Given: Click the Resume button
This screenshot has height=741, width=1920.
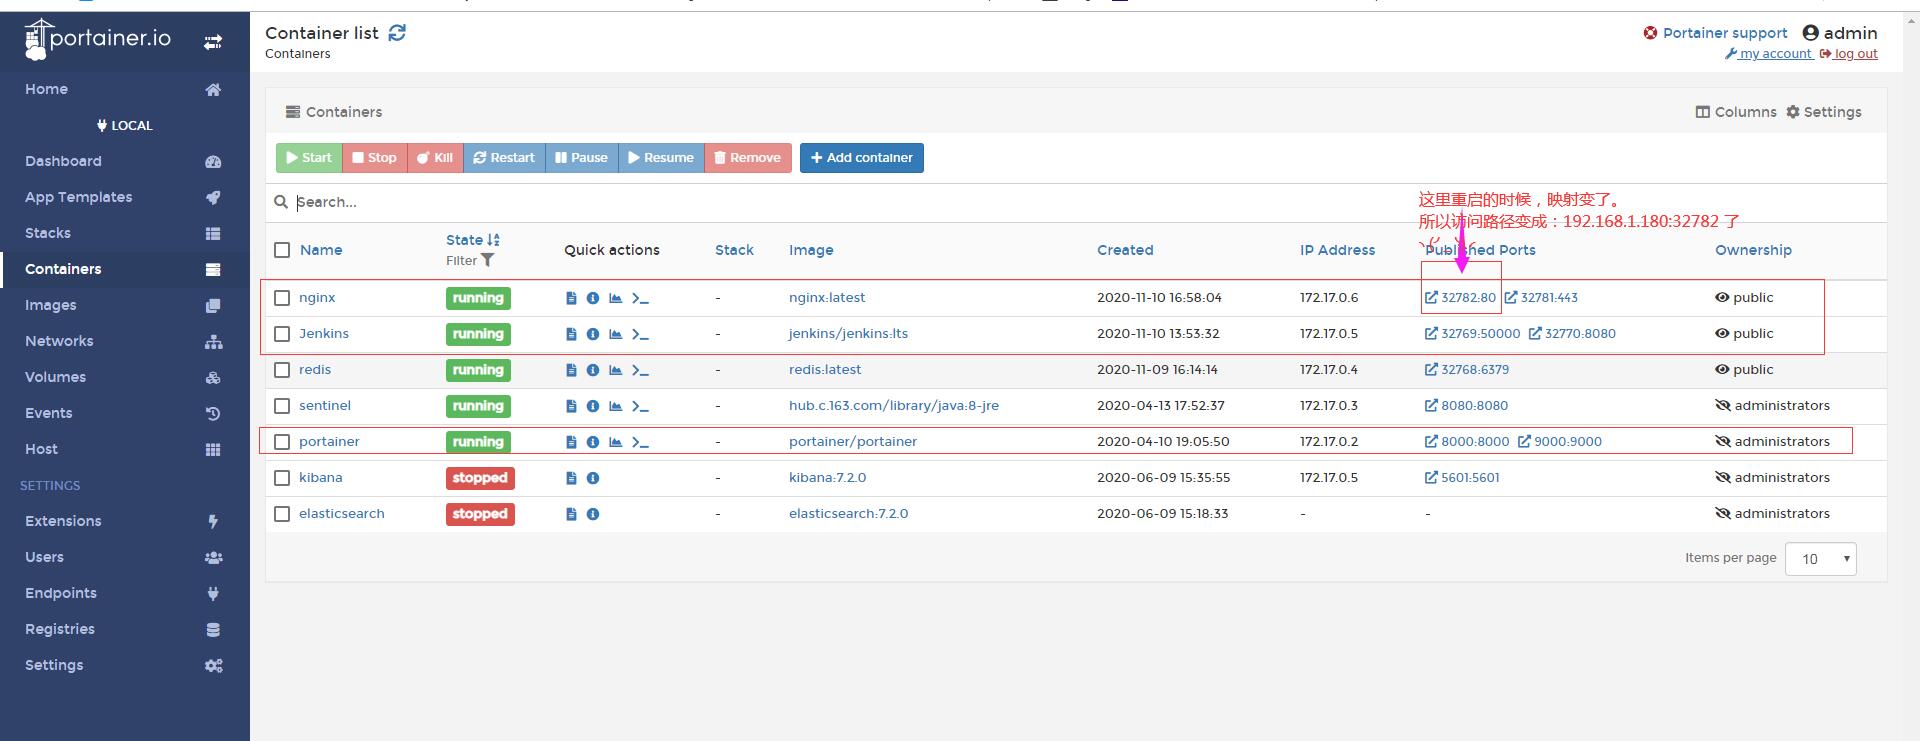Looking at the screenshot, I should tap(661, 158).
